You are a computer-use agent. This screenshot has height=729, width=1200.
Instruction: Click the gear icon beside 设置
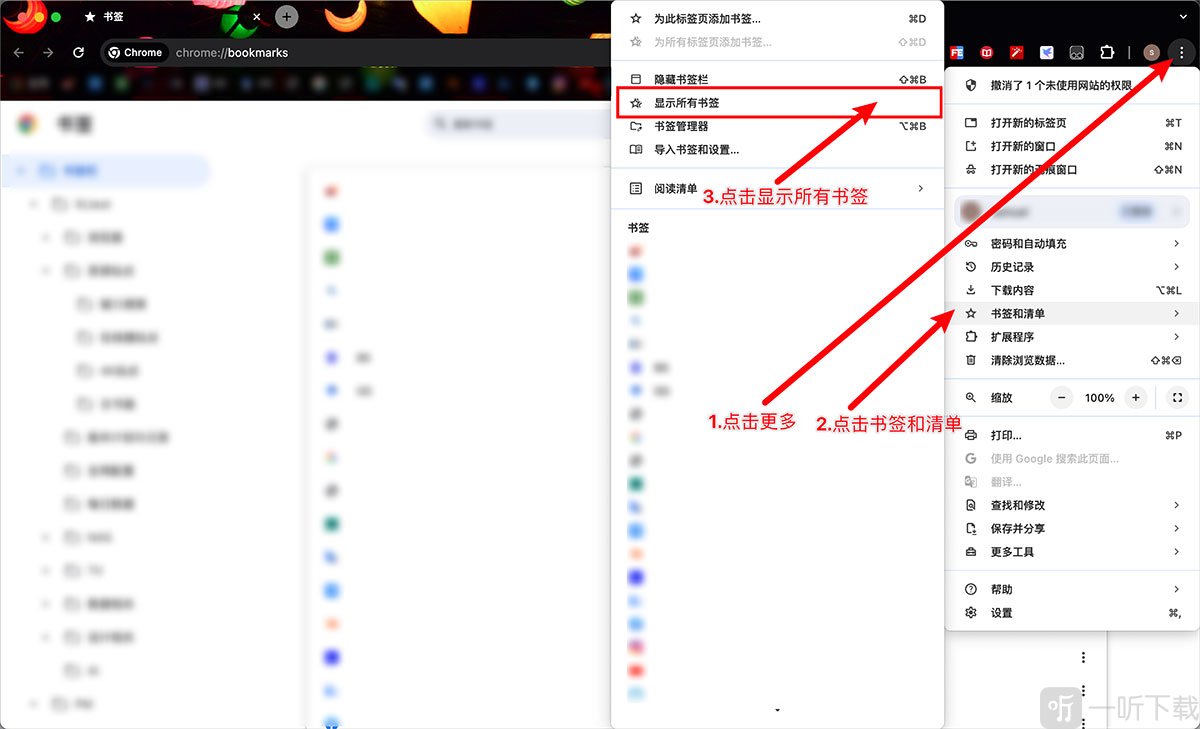(x=971, y=613)
